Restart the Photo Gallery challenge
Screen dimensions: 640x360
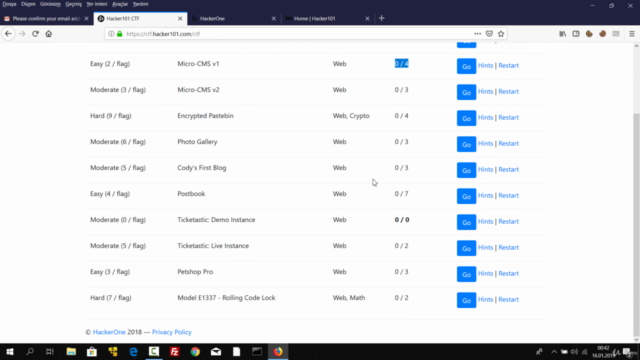(x=509, y=143)
